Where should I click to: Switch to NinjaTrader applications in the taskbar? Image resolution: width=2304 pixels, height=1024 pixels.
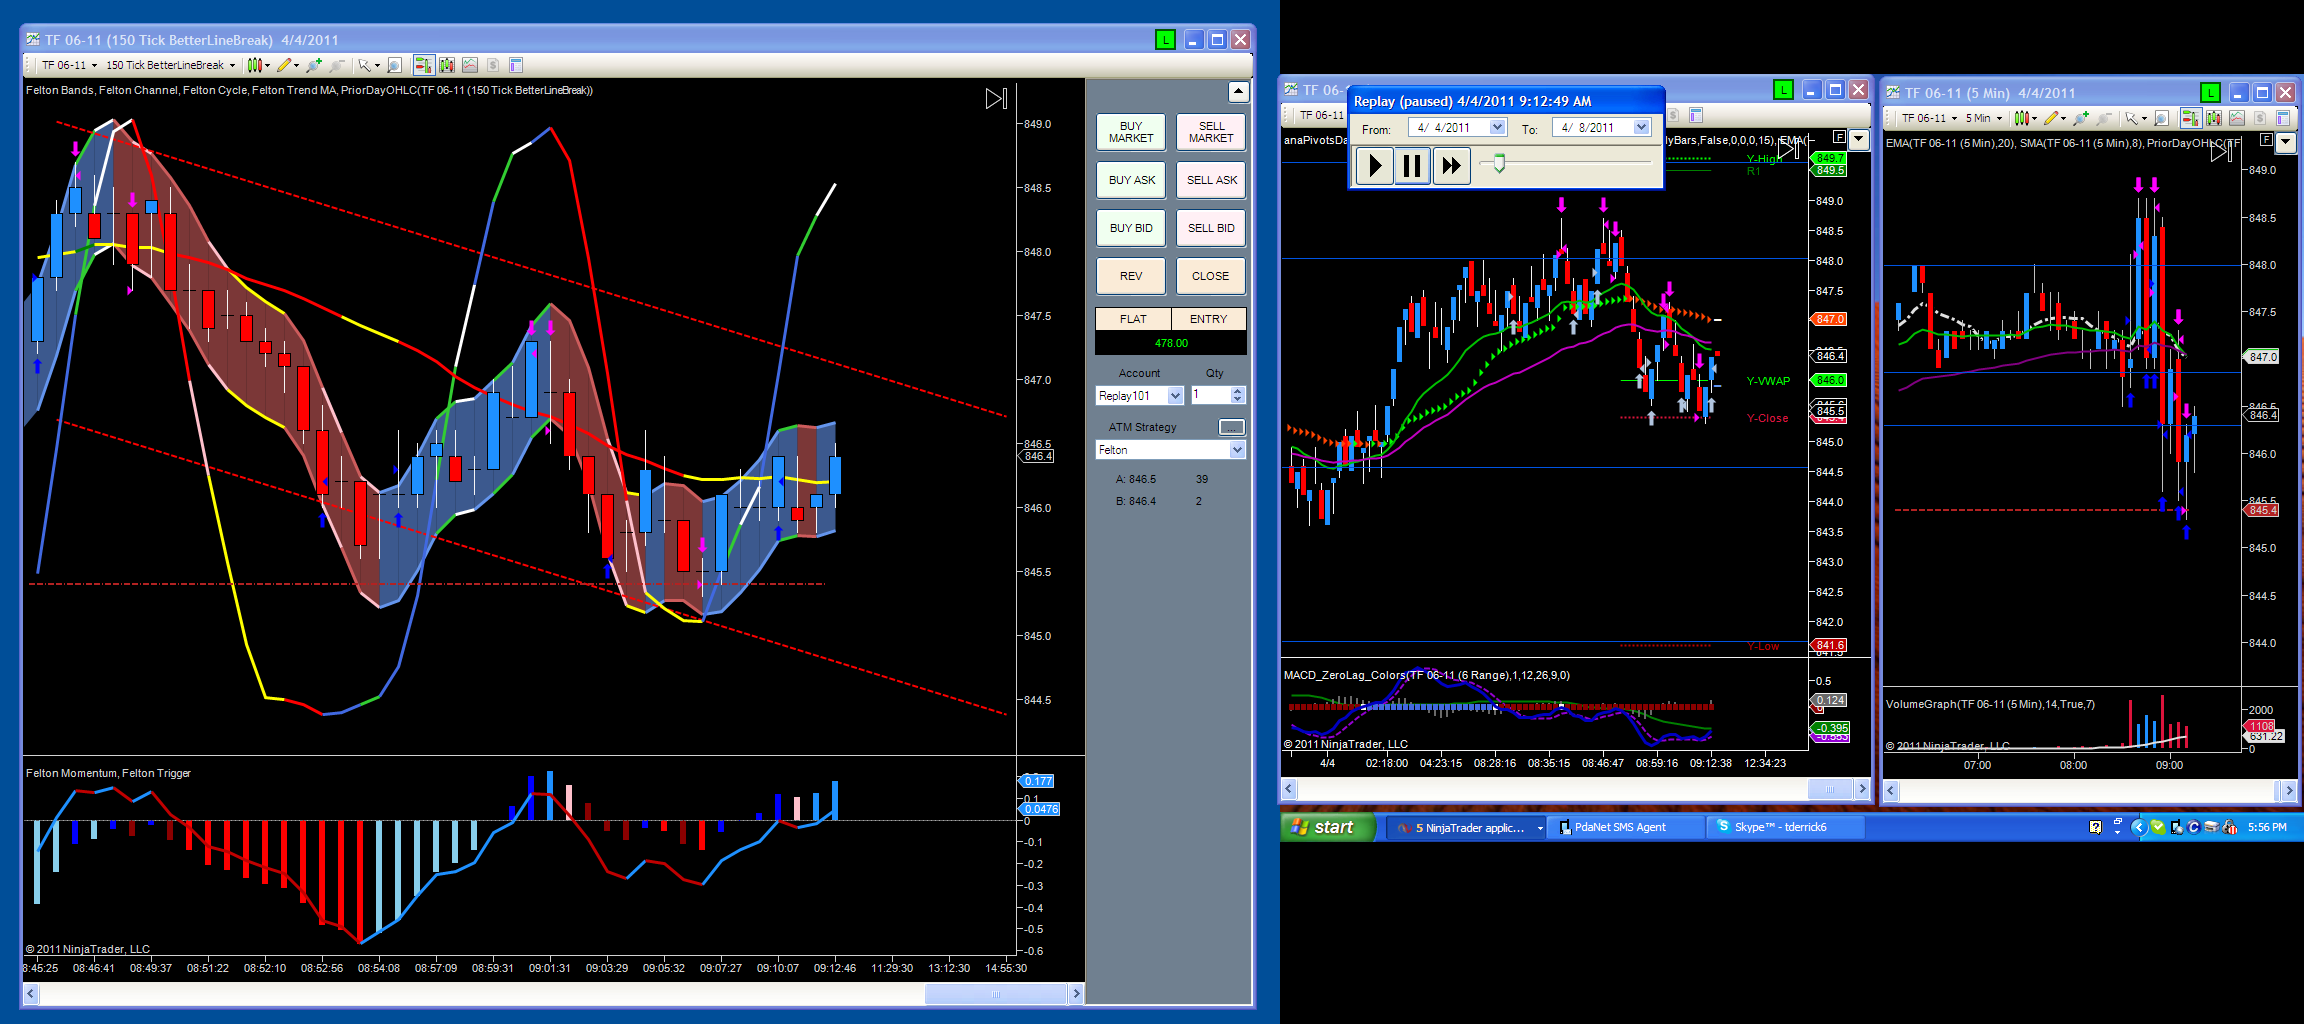pos(1466,827)
